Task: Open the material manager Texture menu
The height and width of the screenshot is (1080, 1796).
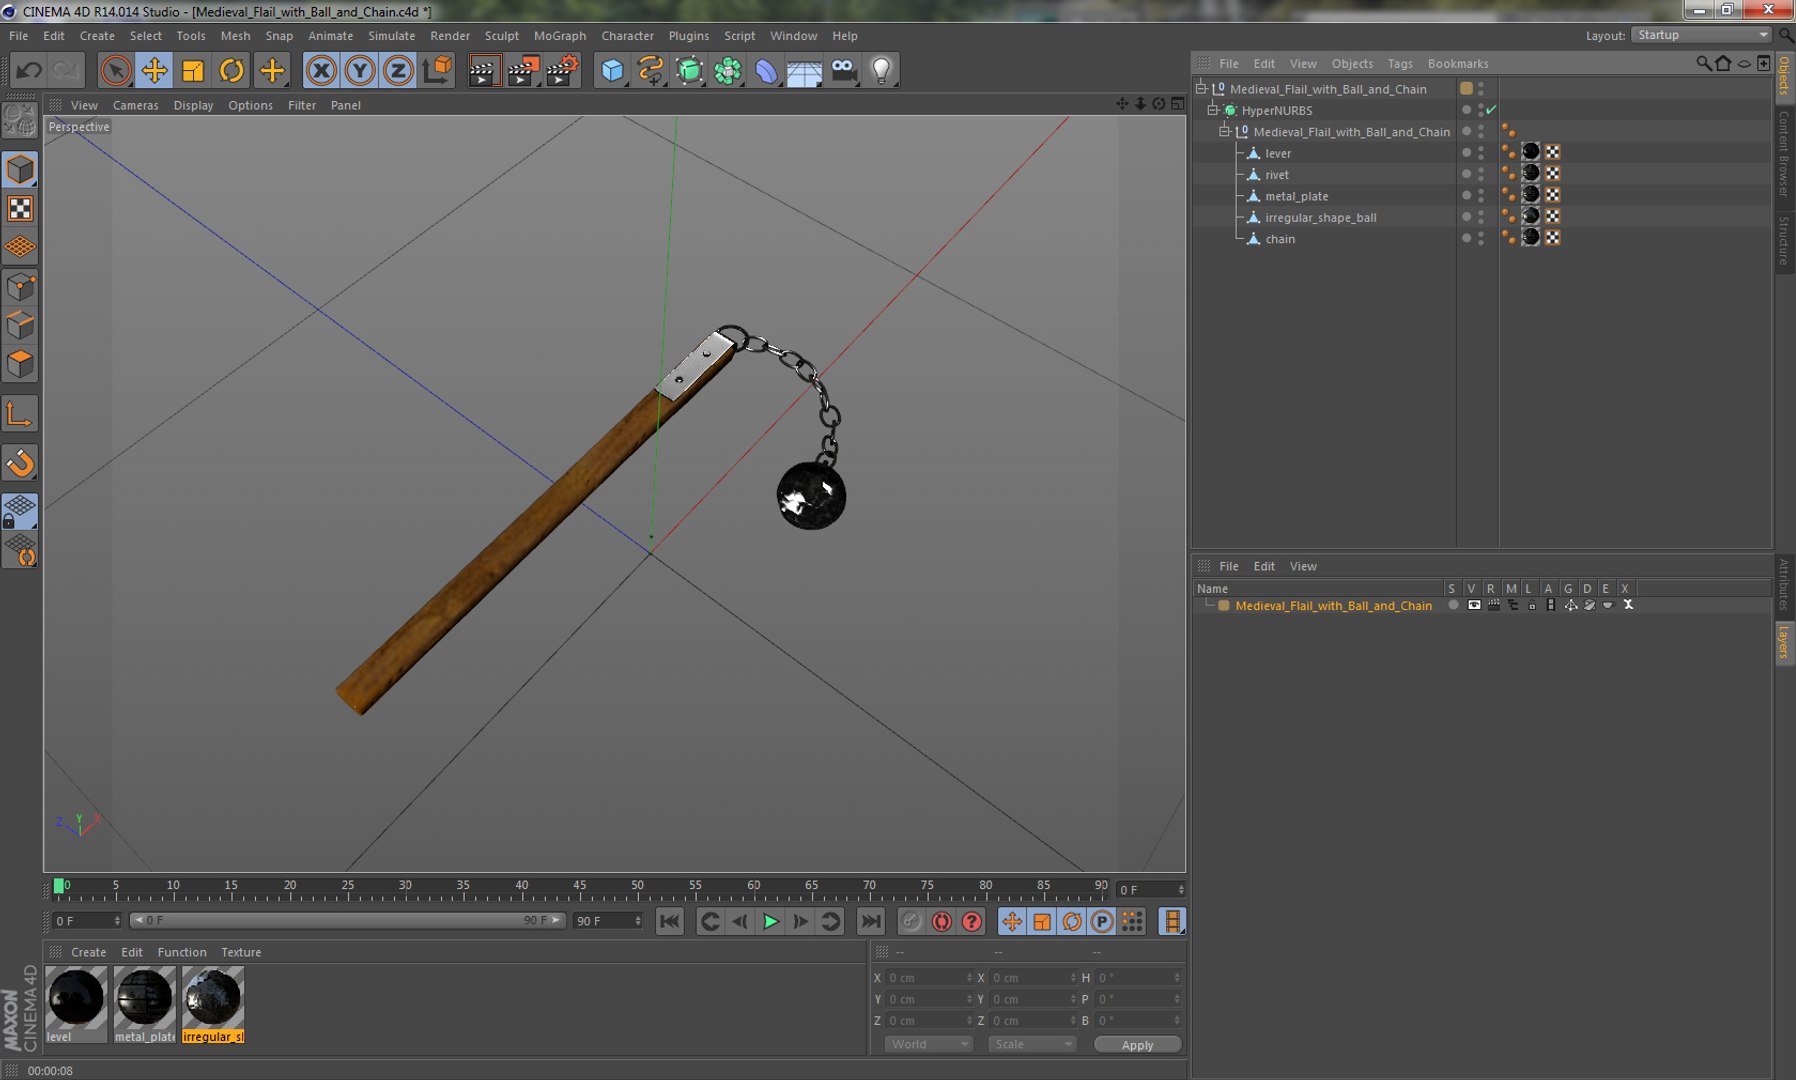Action: pyautogui.click(x=241, y=952)
